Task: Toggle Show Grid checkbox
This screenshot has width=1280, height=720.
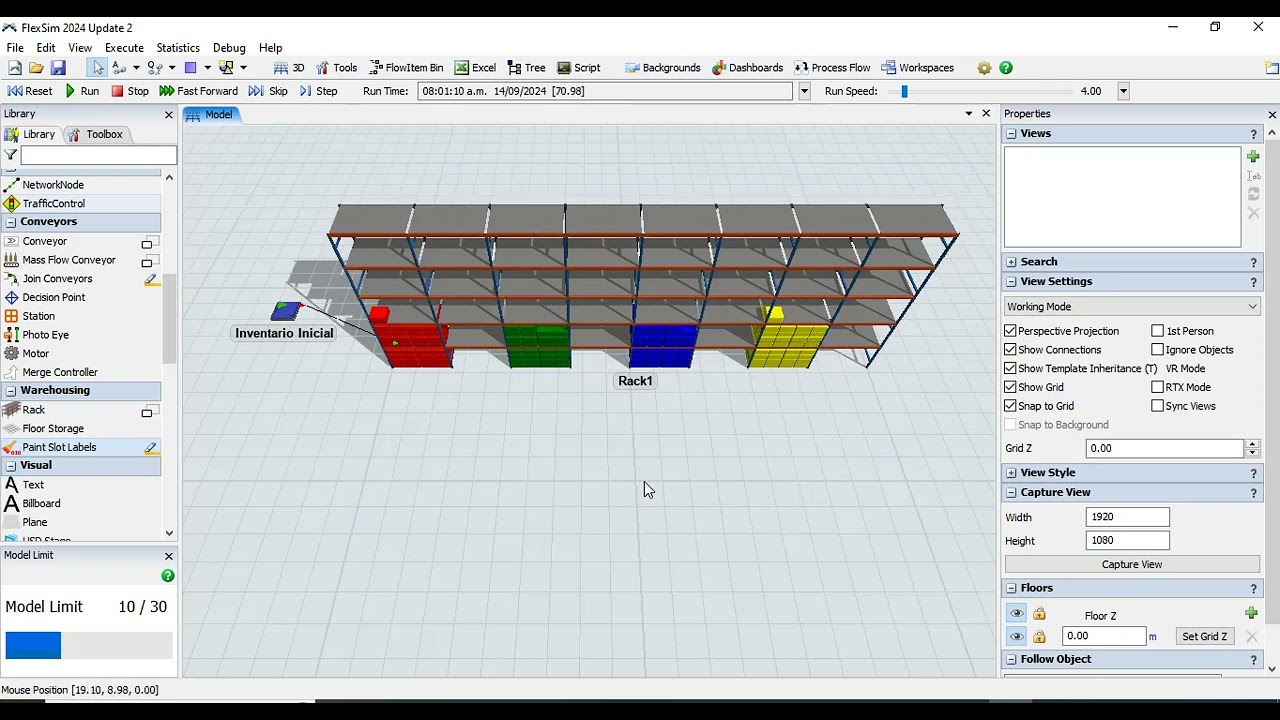Action: [x=1010, y=387]
